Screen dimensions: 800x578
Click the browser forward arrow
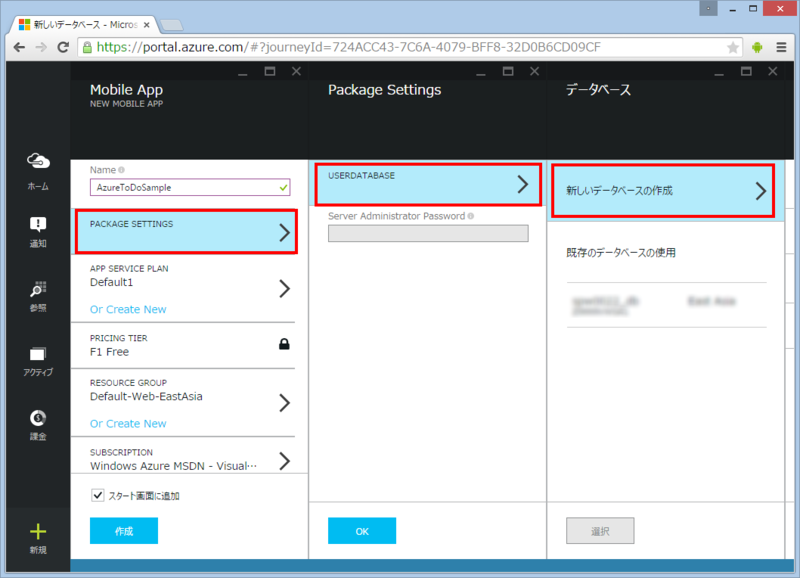pos(41,47)
